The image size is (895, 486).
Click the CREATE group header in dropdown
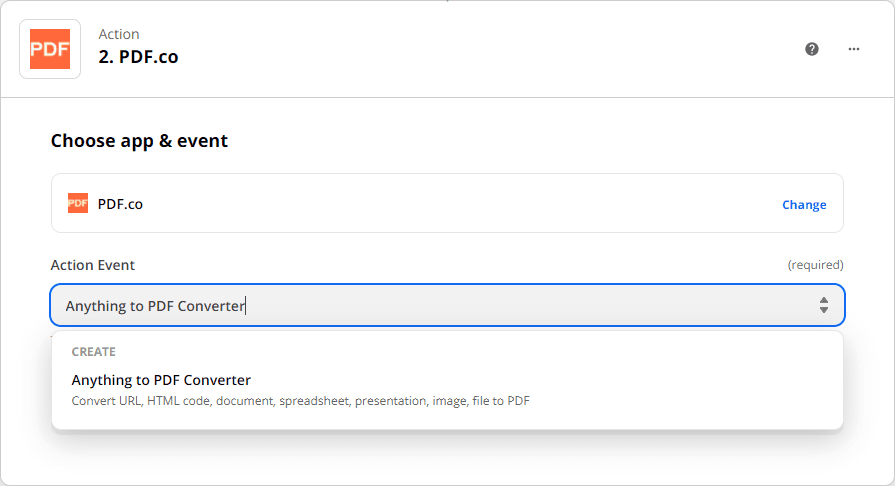point(94,352)
